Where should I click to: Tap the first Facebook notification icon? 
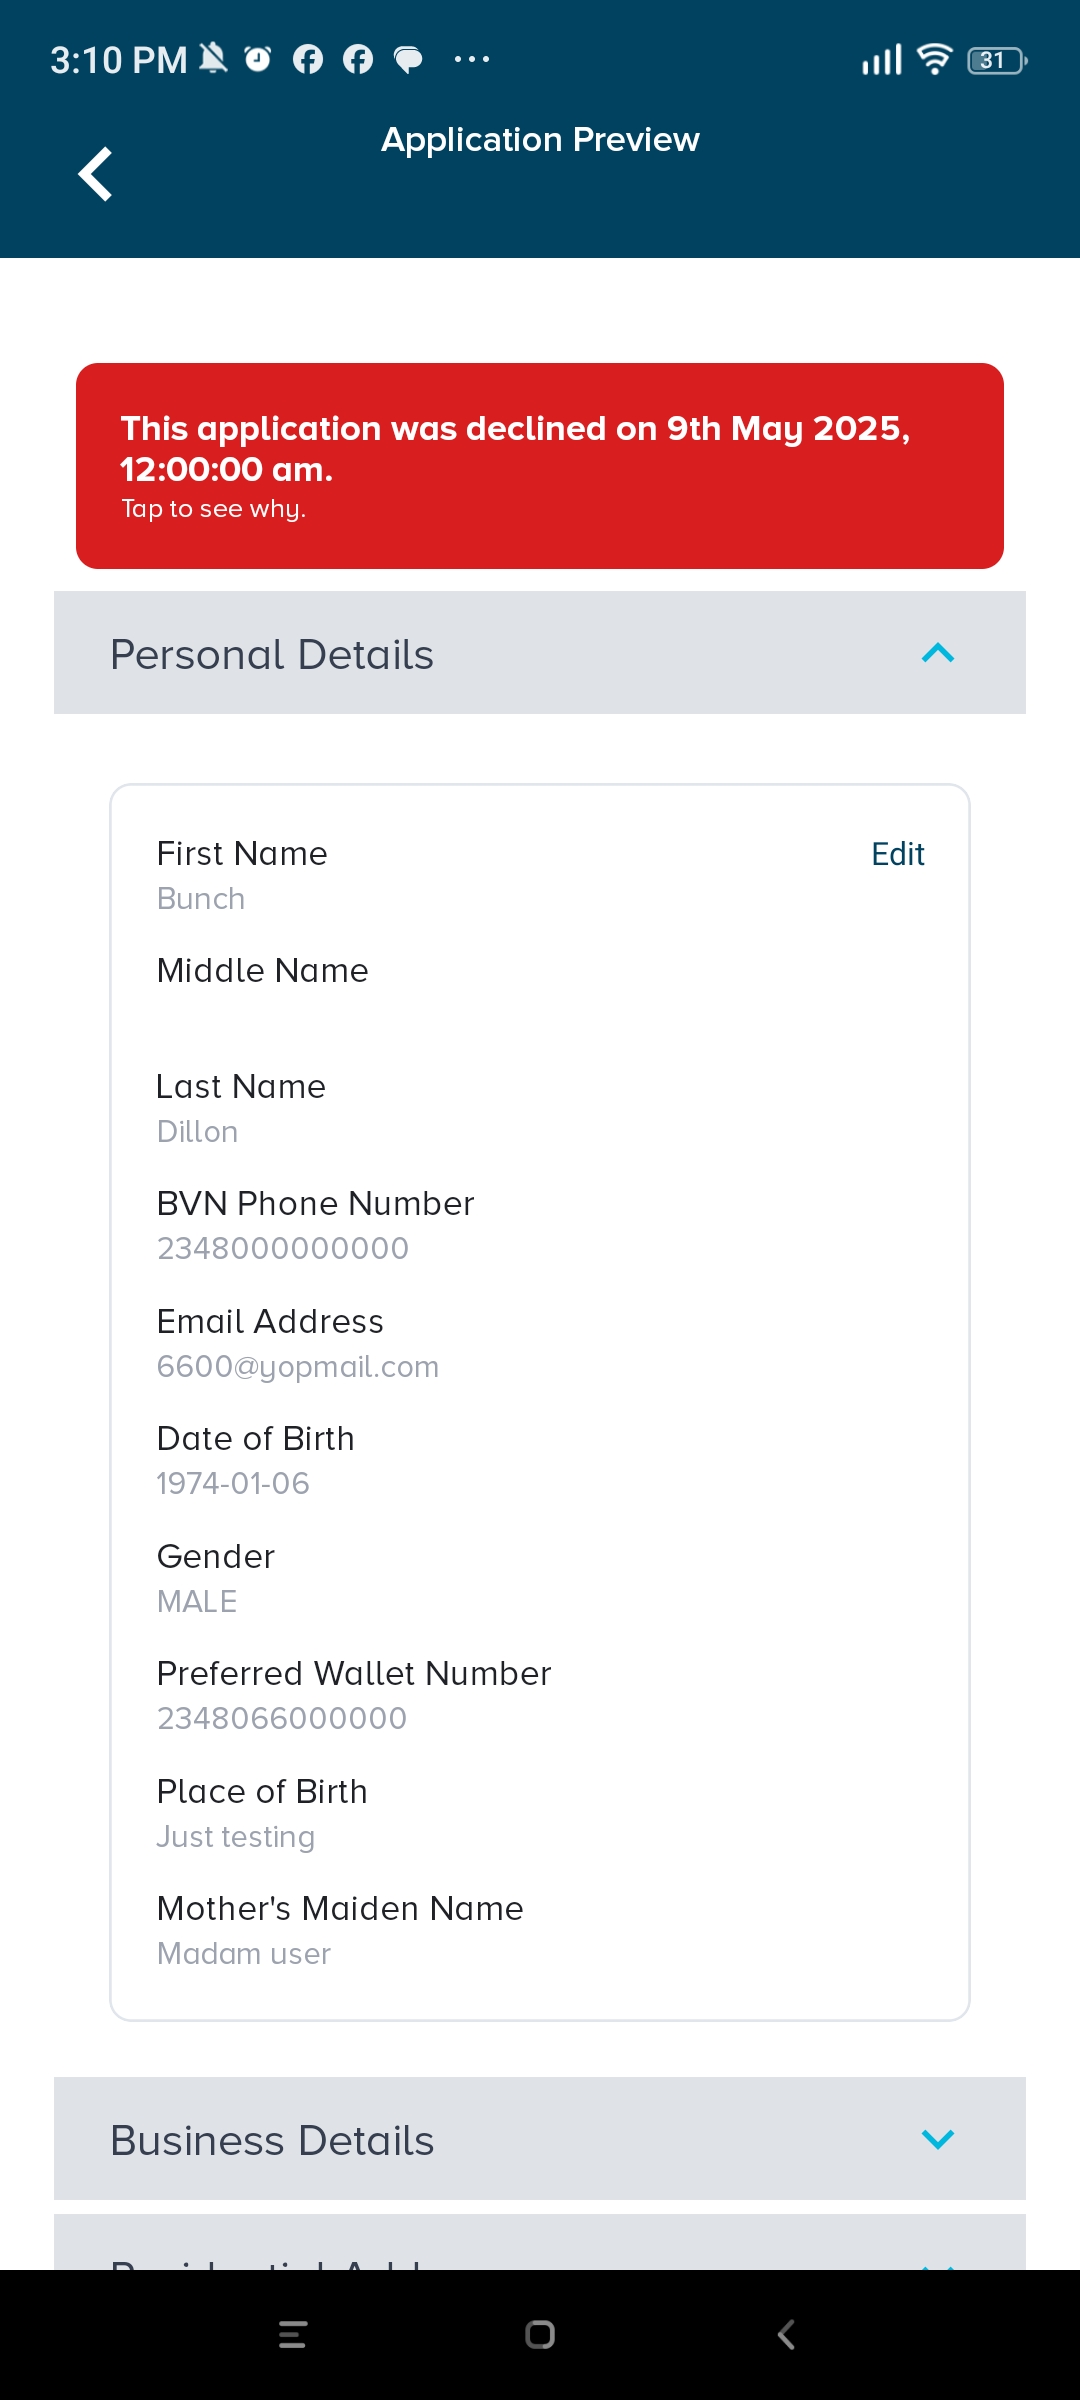(308, 60)
